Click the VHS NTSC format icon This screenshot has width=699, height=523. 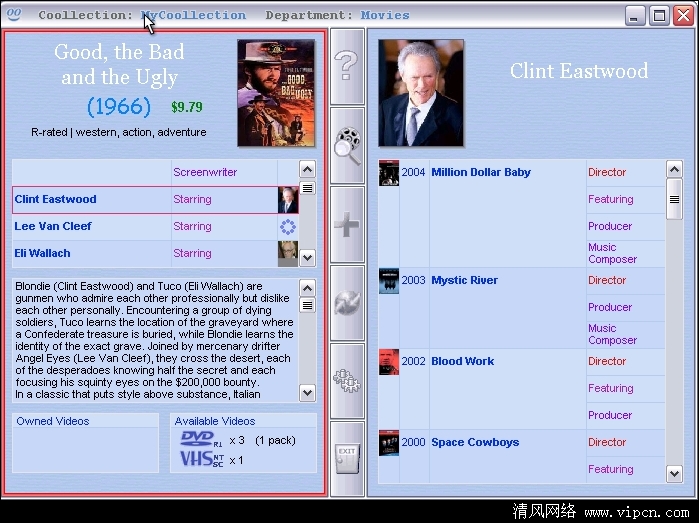tap(201, 459)
